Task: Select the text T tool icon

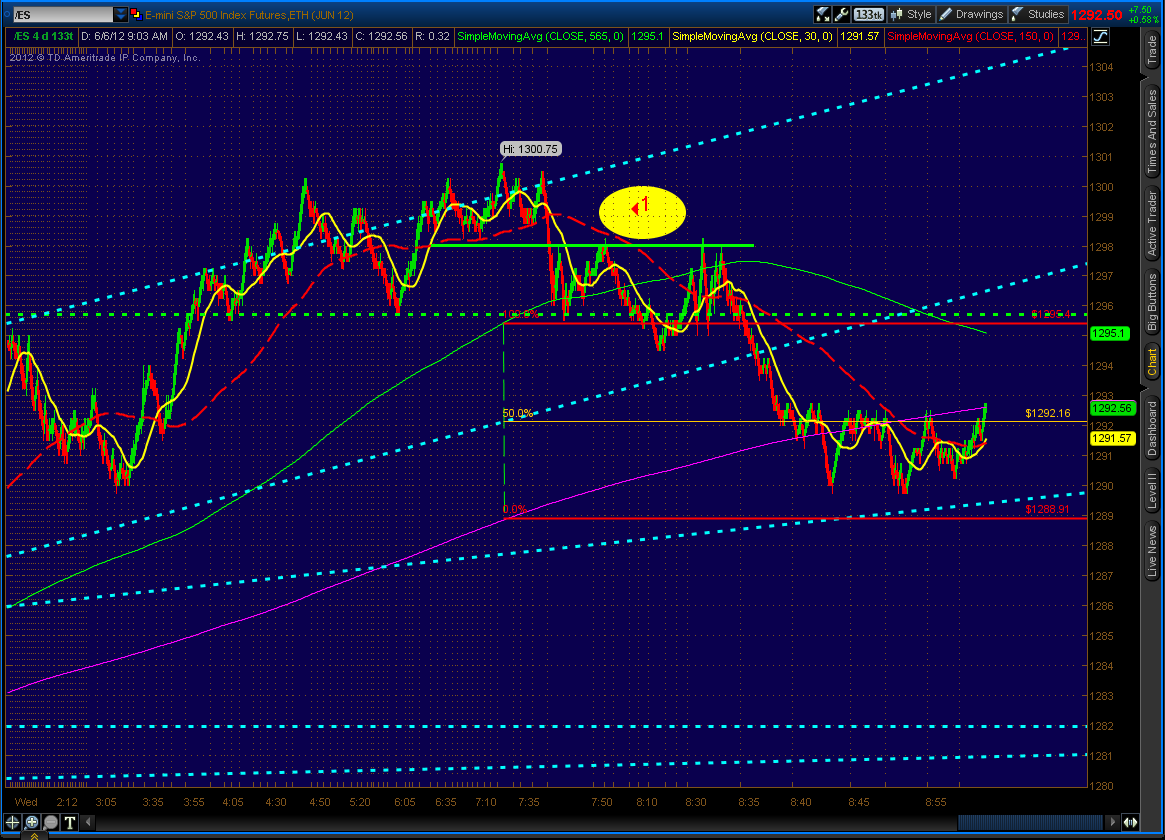Action: coord(70,822)
